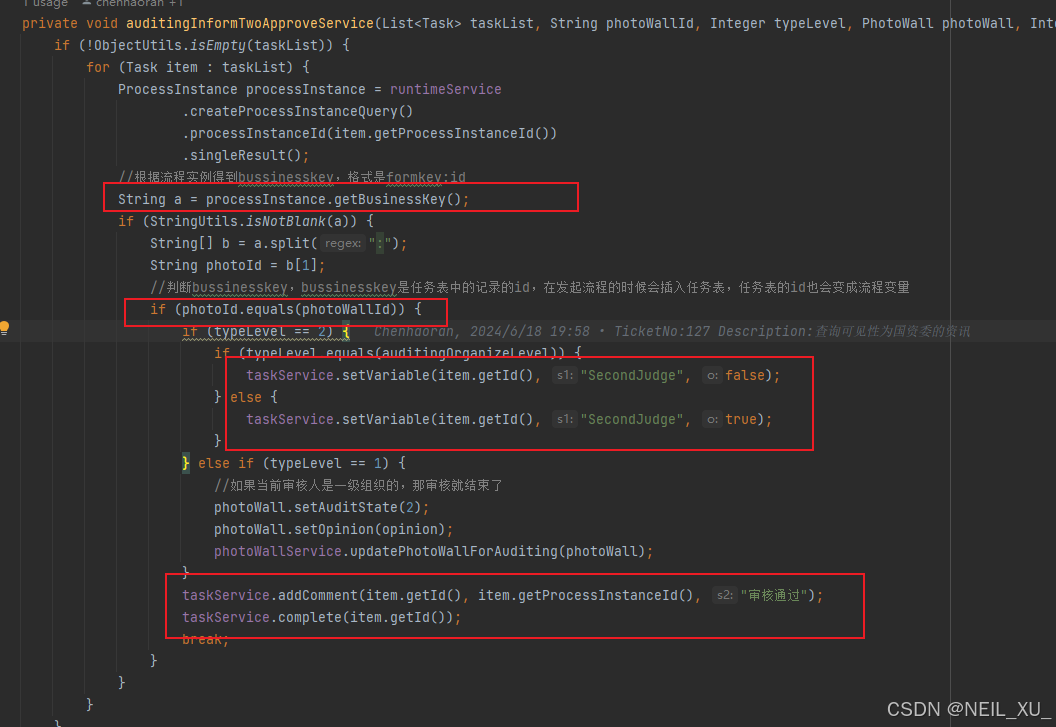
Task: Click the 'break;' keyword
Action: (x=205, y=639)
